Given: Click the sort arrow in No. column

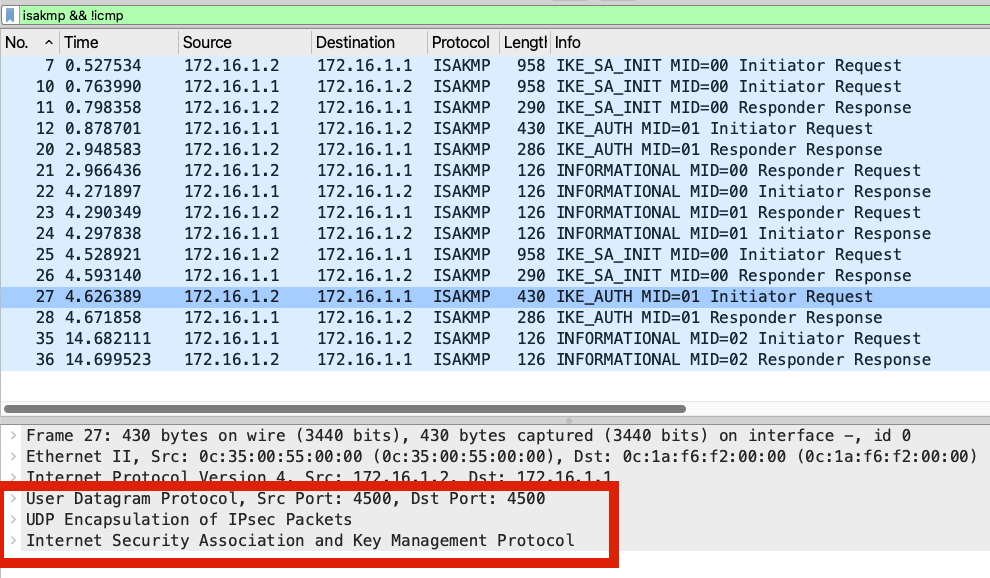Looking at the screenshot, I should 49,42.
